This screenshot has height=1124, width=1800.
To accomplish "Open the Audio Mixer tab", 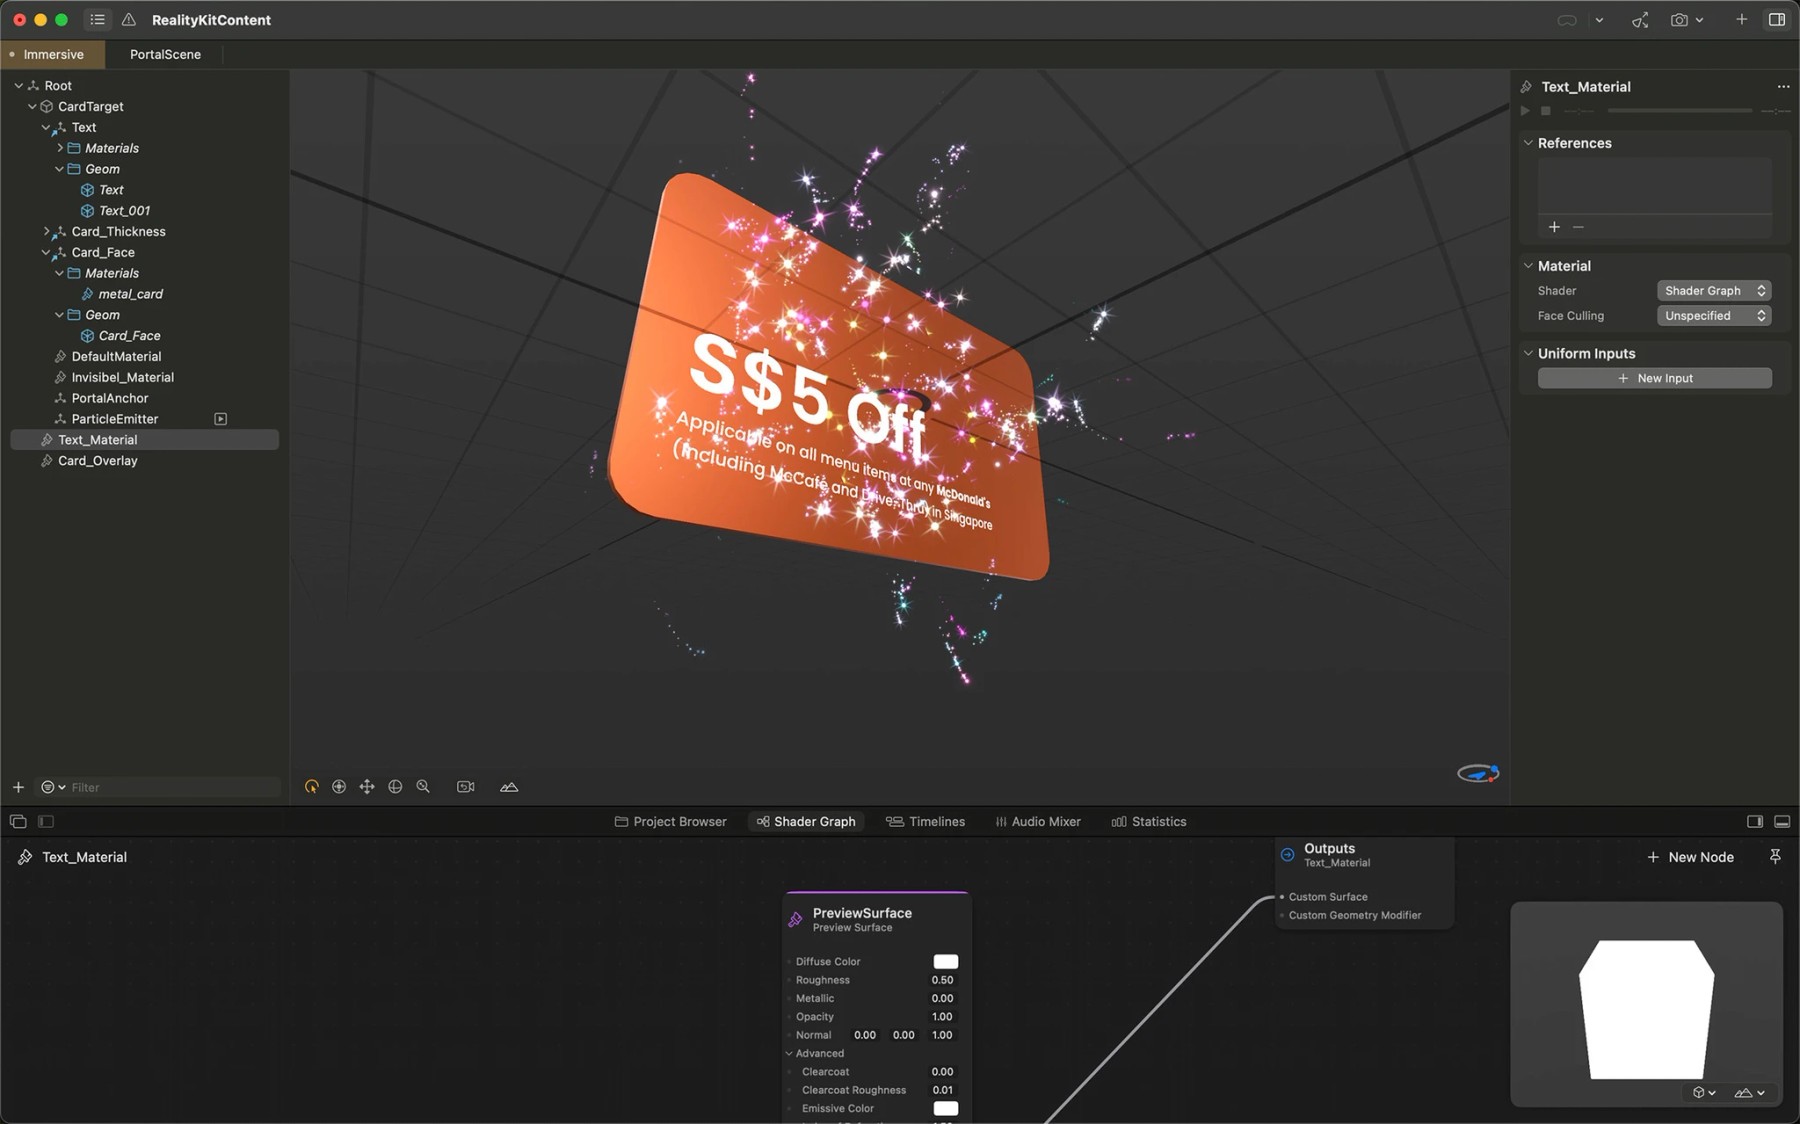I will (x=1038, y=822).
